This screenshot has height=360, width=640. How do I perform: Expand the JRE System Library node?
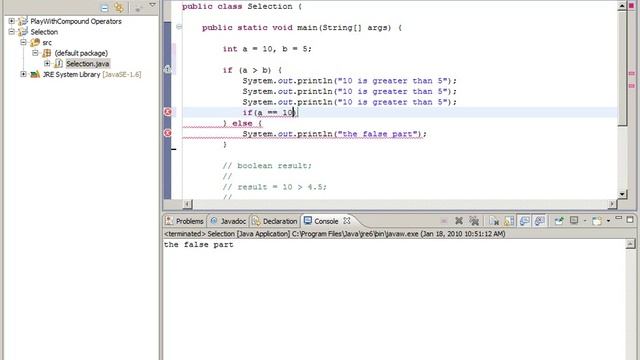coord(23,74)
